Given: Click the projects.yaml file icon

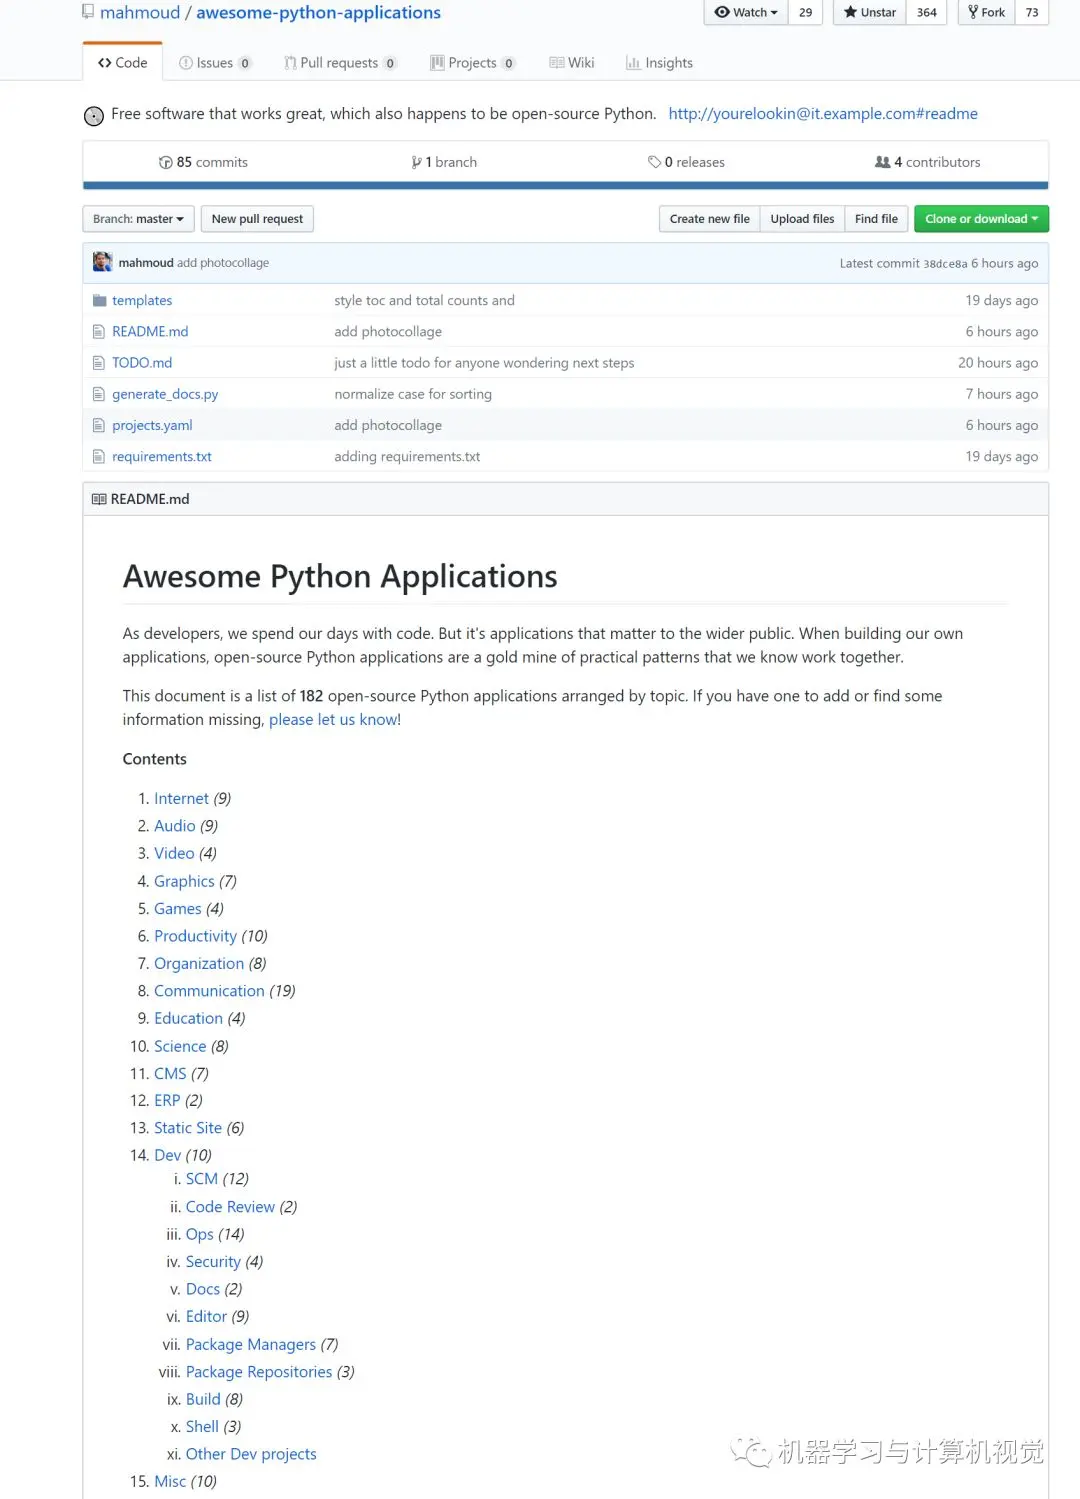Looking at the screenshot, I should tap(98, 425).
